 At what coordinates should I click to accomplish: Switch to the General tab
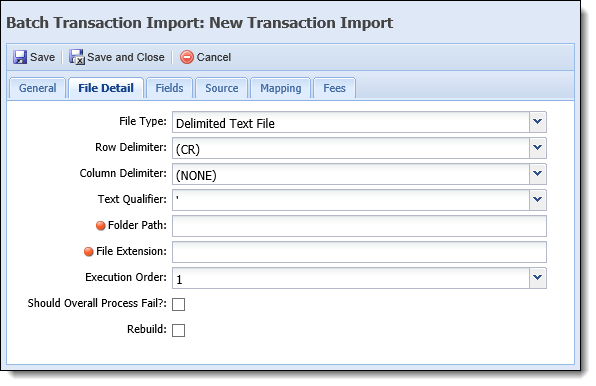pos(38,88)
